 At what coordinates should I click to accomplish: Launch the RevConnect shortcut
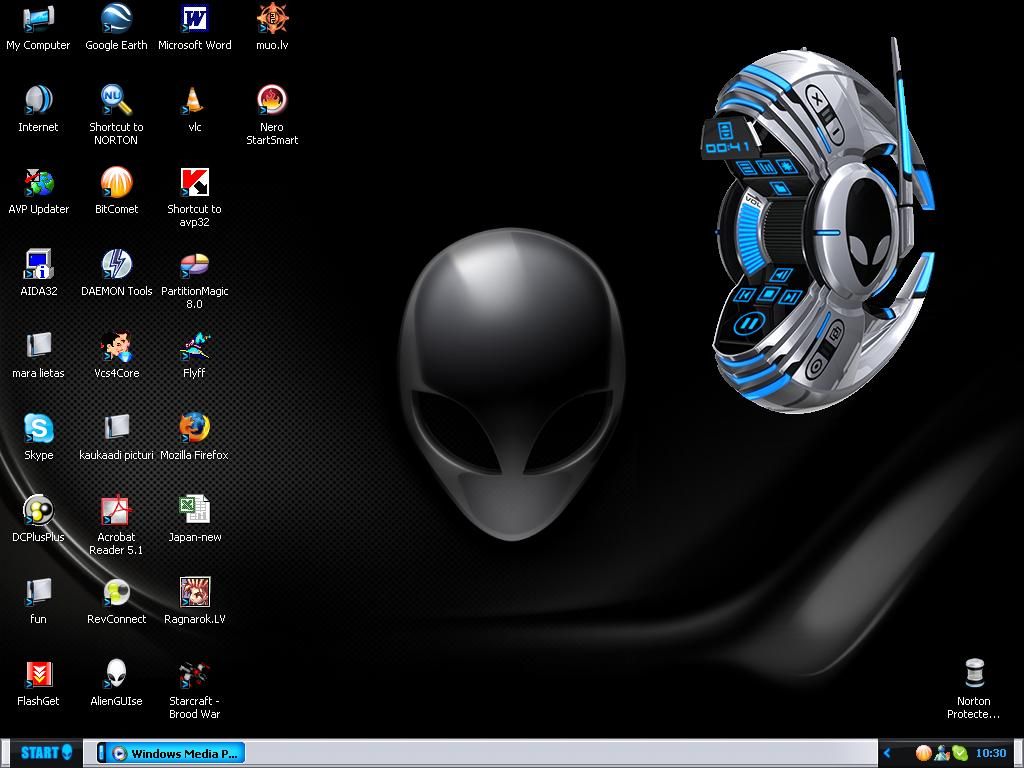click(116, 602)
